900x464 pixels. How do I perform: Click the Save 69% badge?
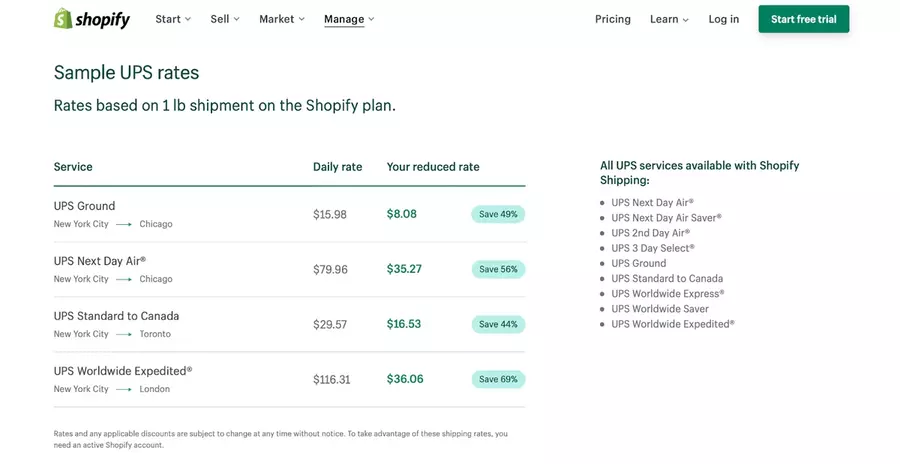pyautogui.click(x=498, y=380)
